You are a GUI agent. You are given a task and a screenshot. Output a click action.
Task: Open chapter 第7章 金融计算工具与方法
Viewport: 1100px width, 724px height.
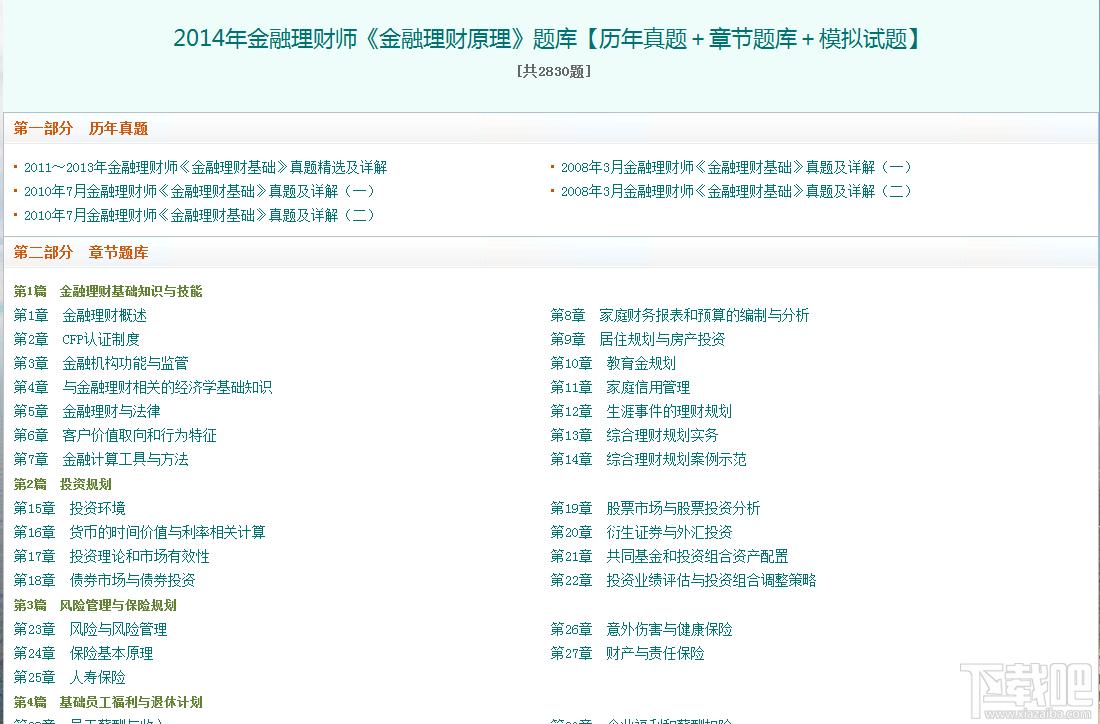tap(101, 460)
